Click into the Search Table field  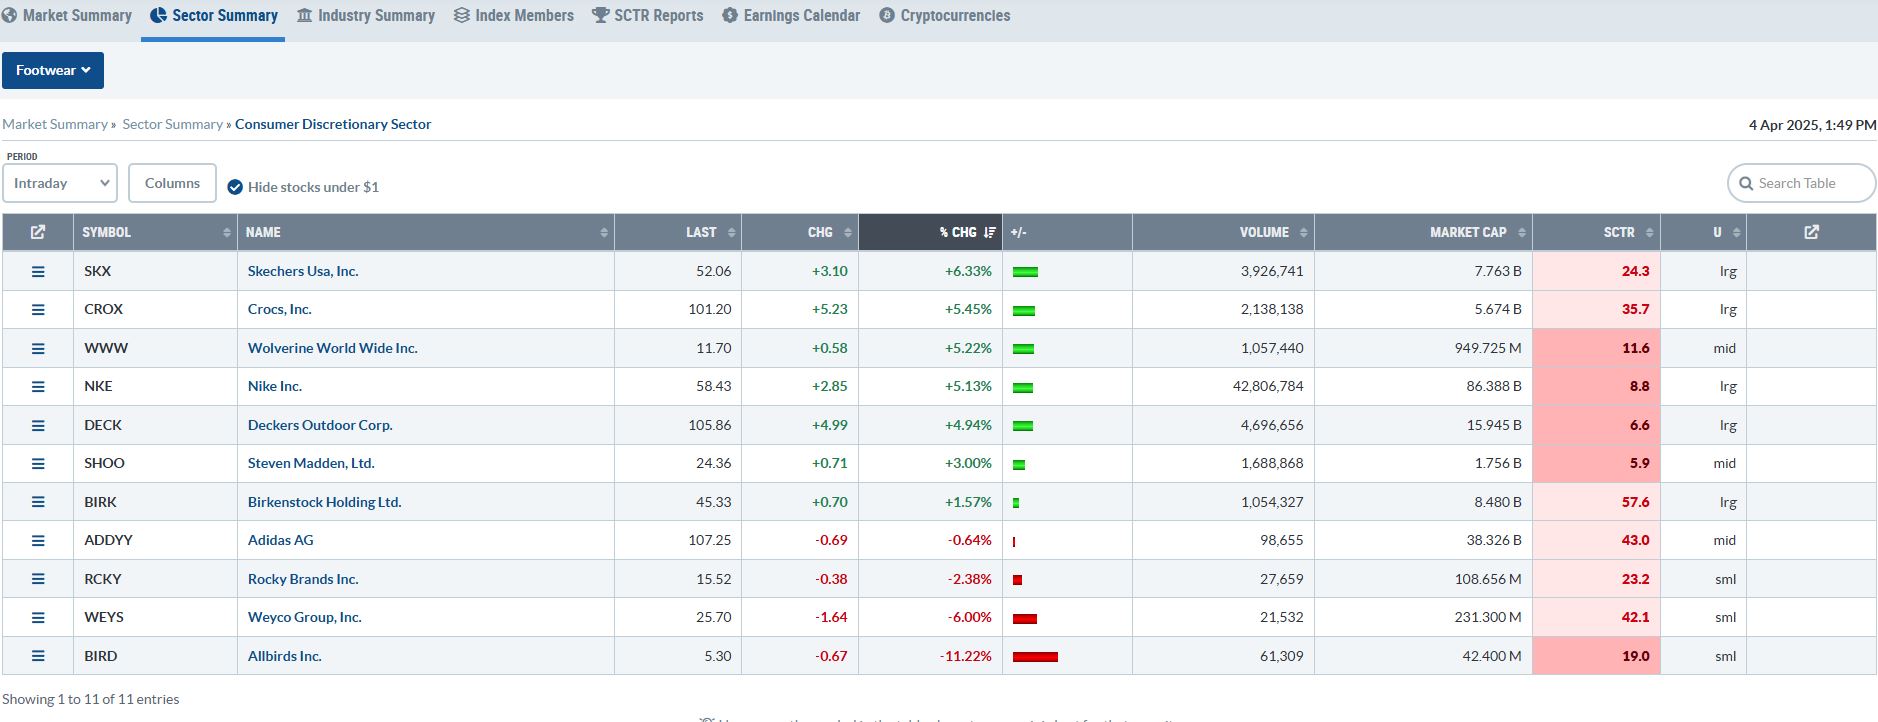point(1808,184)
